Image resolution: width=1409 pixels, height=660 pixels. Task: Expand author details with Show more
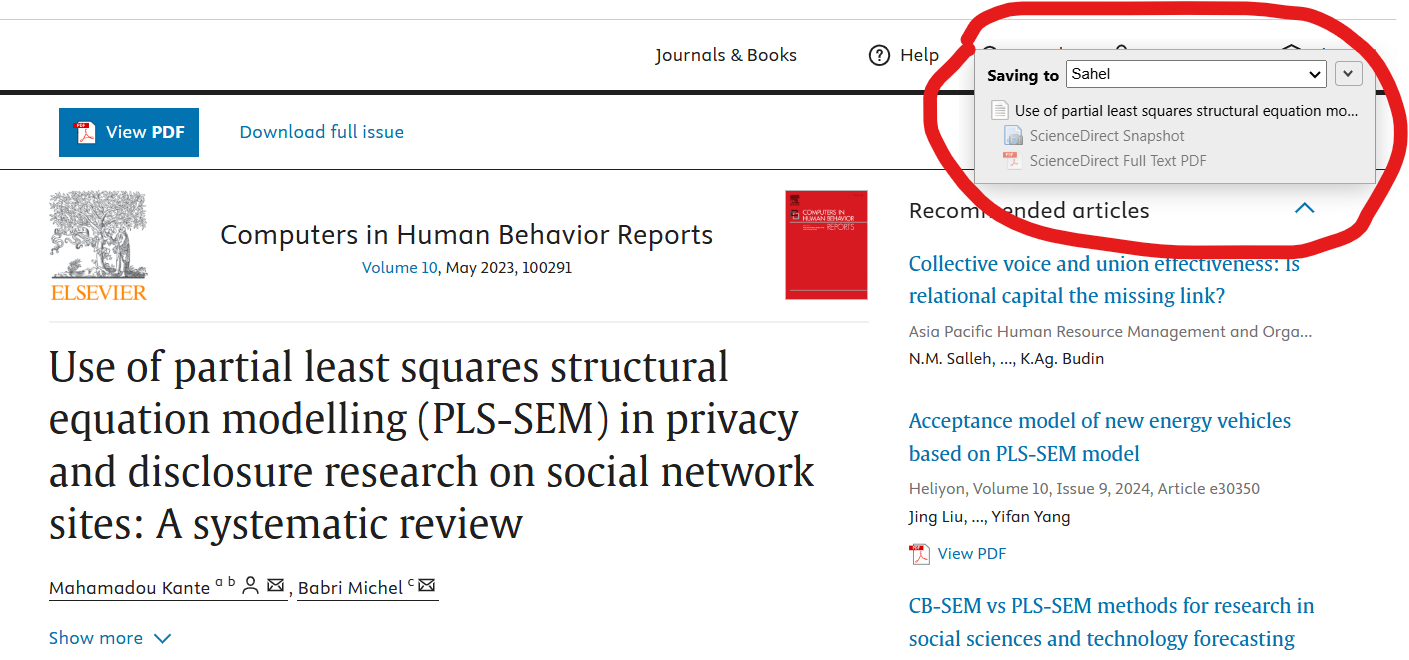click(110, 638)
